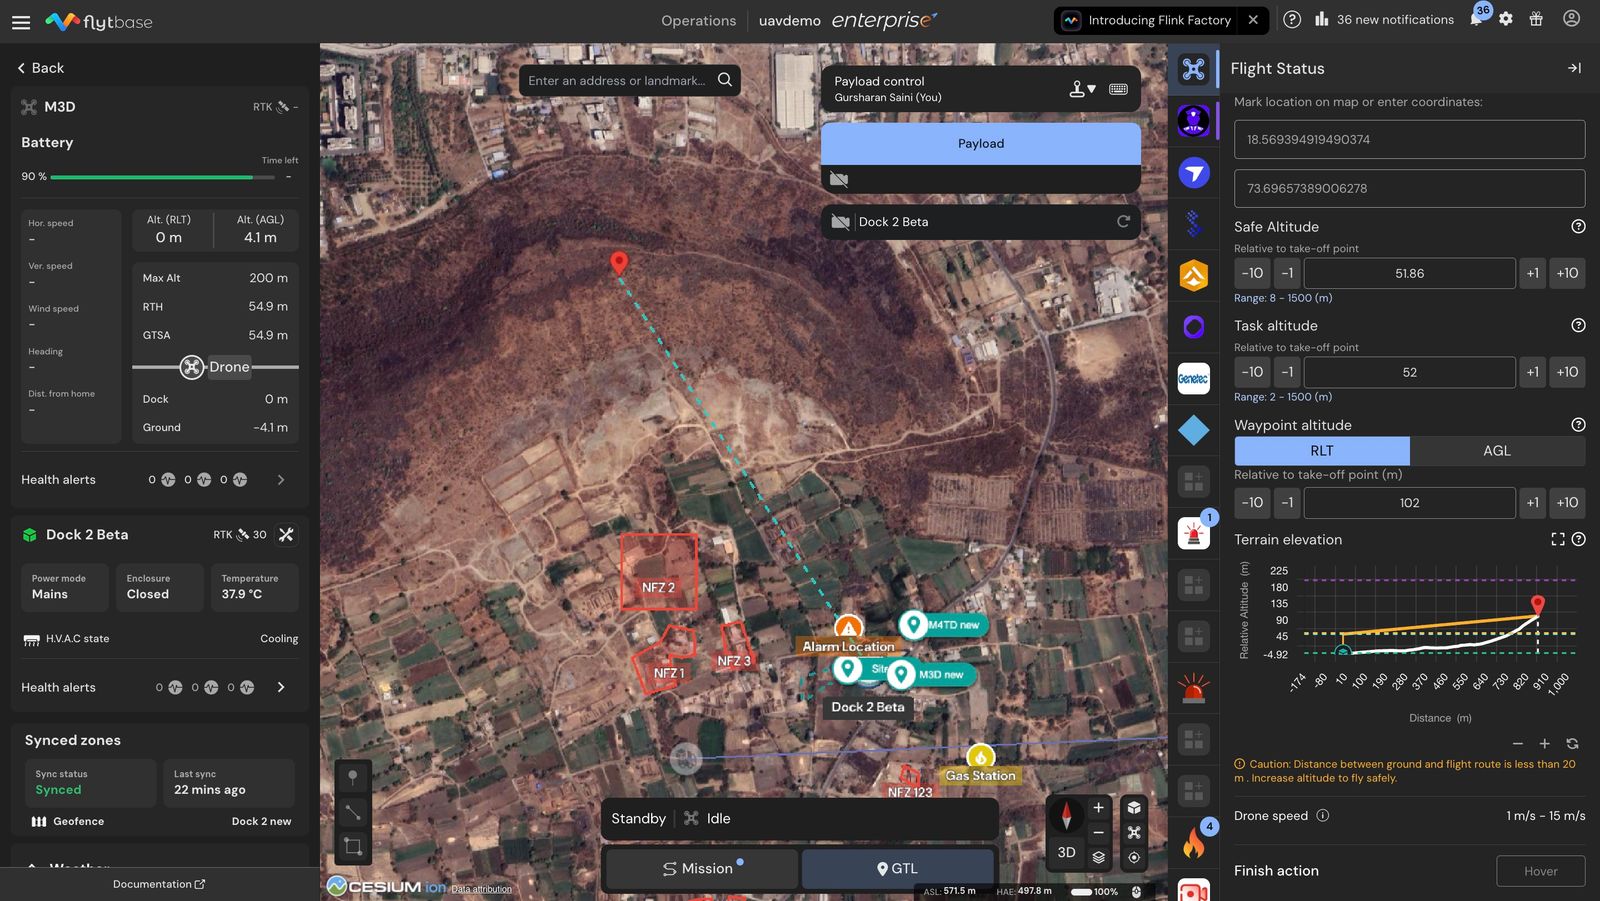This screenshot has height=901, width=1600.
Task: Open Dock 2 Beta tools wrench icon
Action: pos(286,535)
